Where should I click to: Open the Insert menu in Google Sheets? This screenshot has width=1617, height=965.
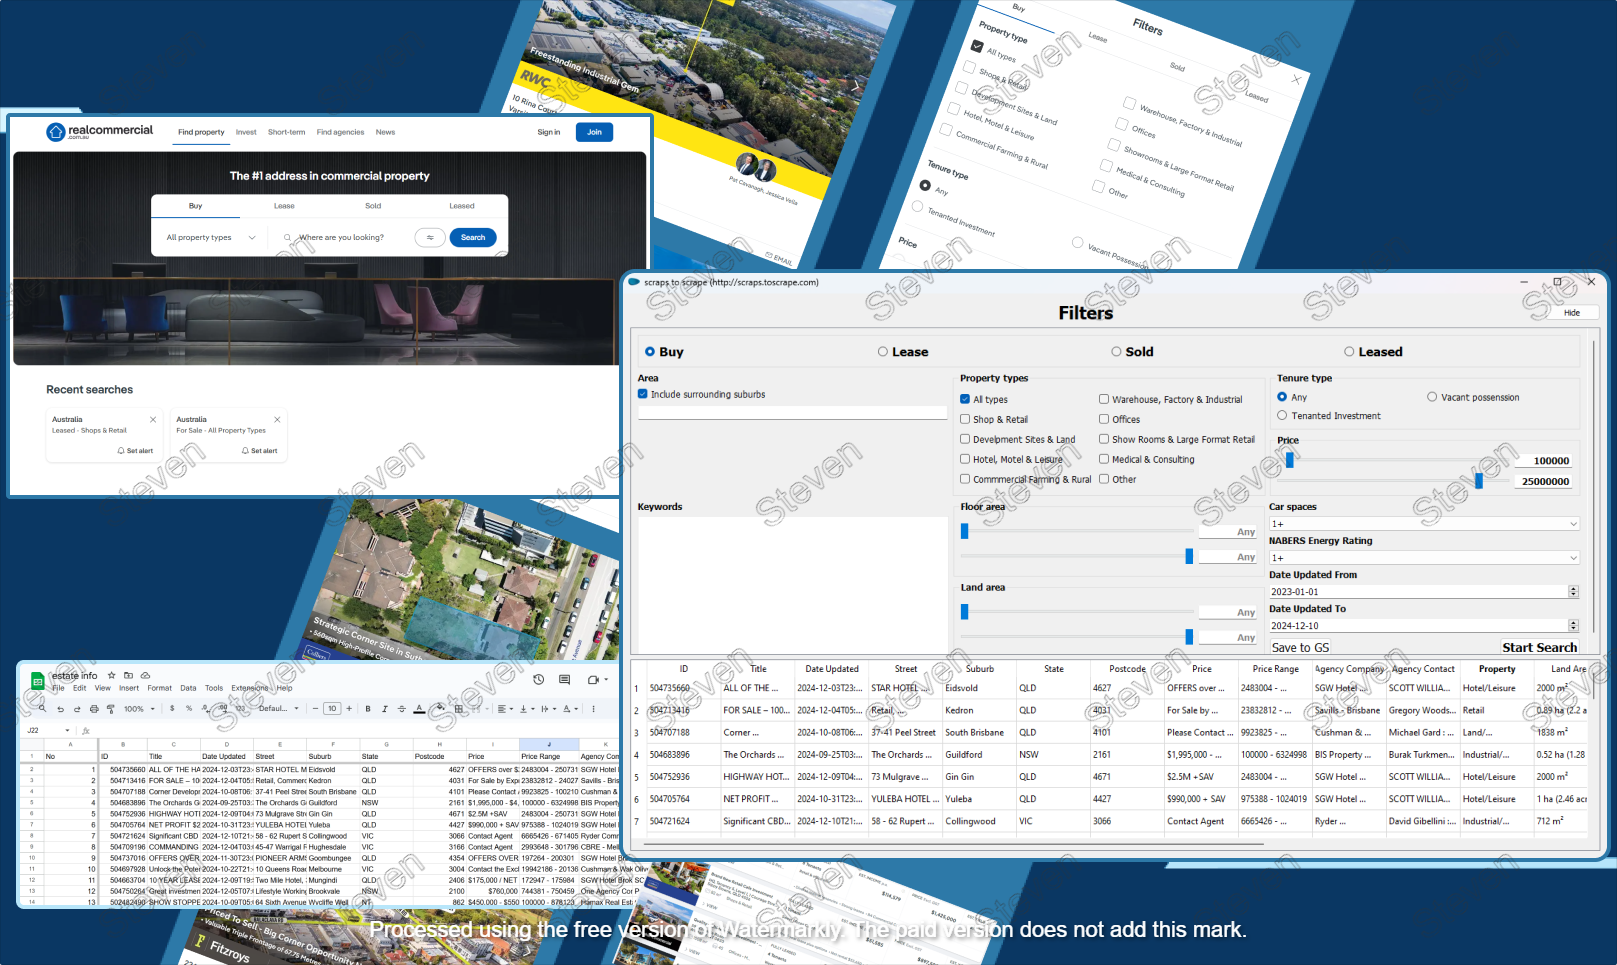point(129,688)
